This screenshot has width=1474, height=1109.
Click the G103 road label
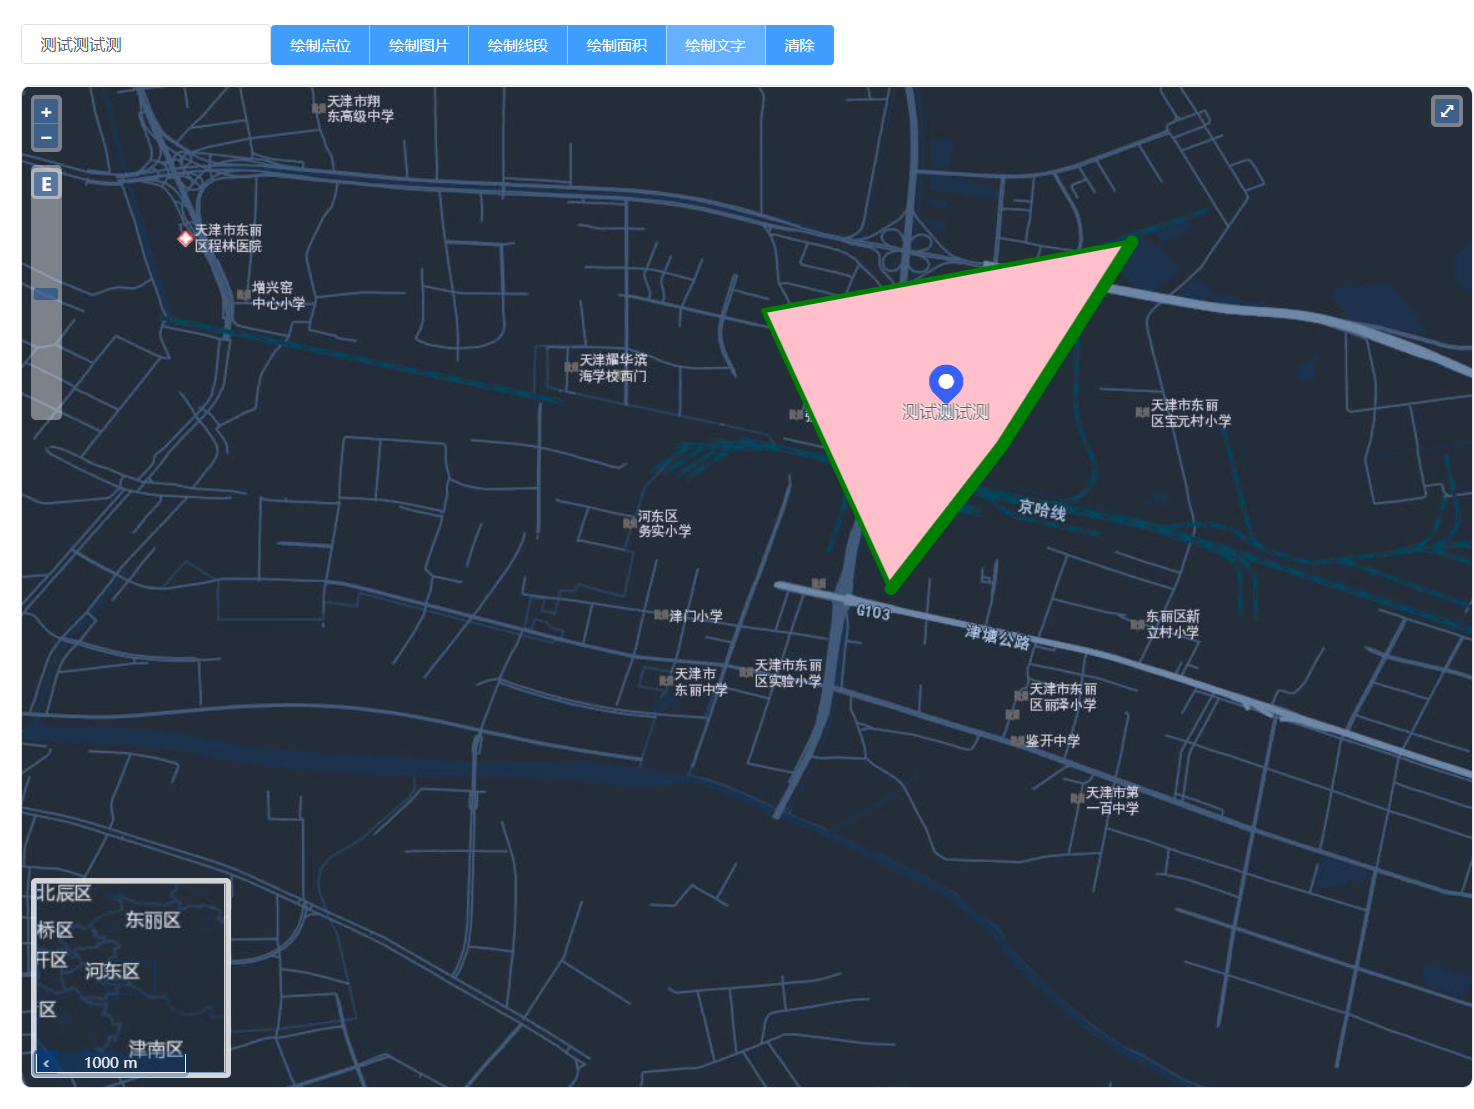click(x=872, y=612)
